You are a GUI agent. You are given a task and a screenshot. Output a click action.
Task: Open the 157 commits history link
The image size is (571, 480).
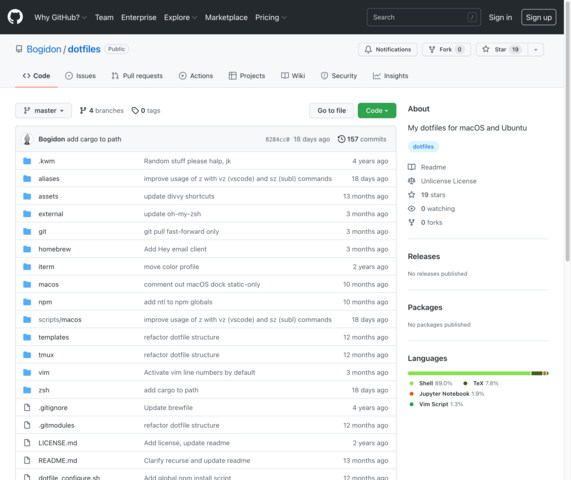[x=362, y=139]
